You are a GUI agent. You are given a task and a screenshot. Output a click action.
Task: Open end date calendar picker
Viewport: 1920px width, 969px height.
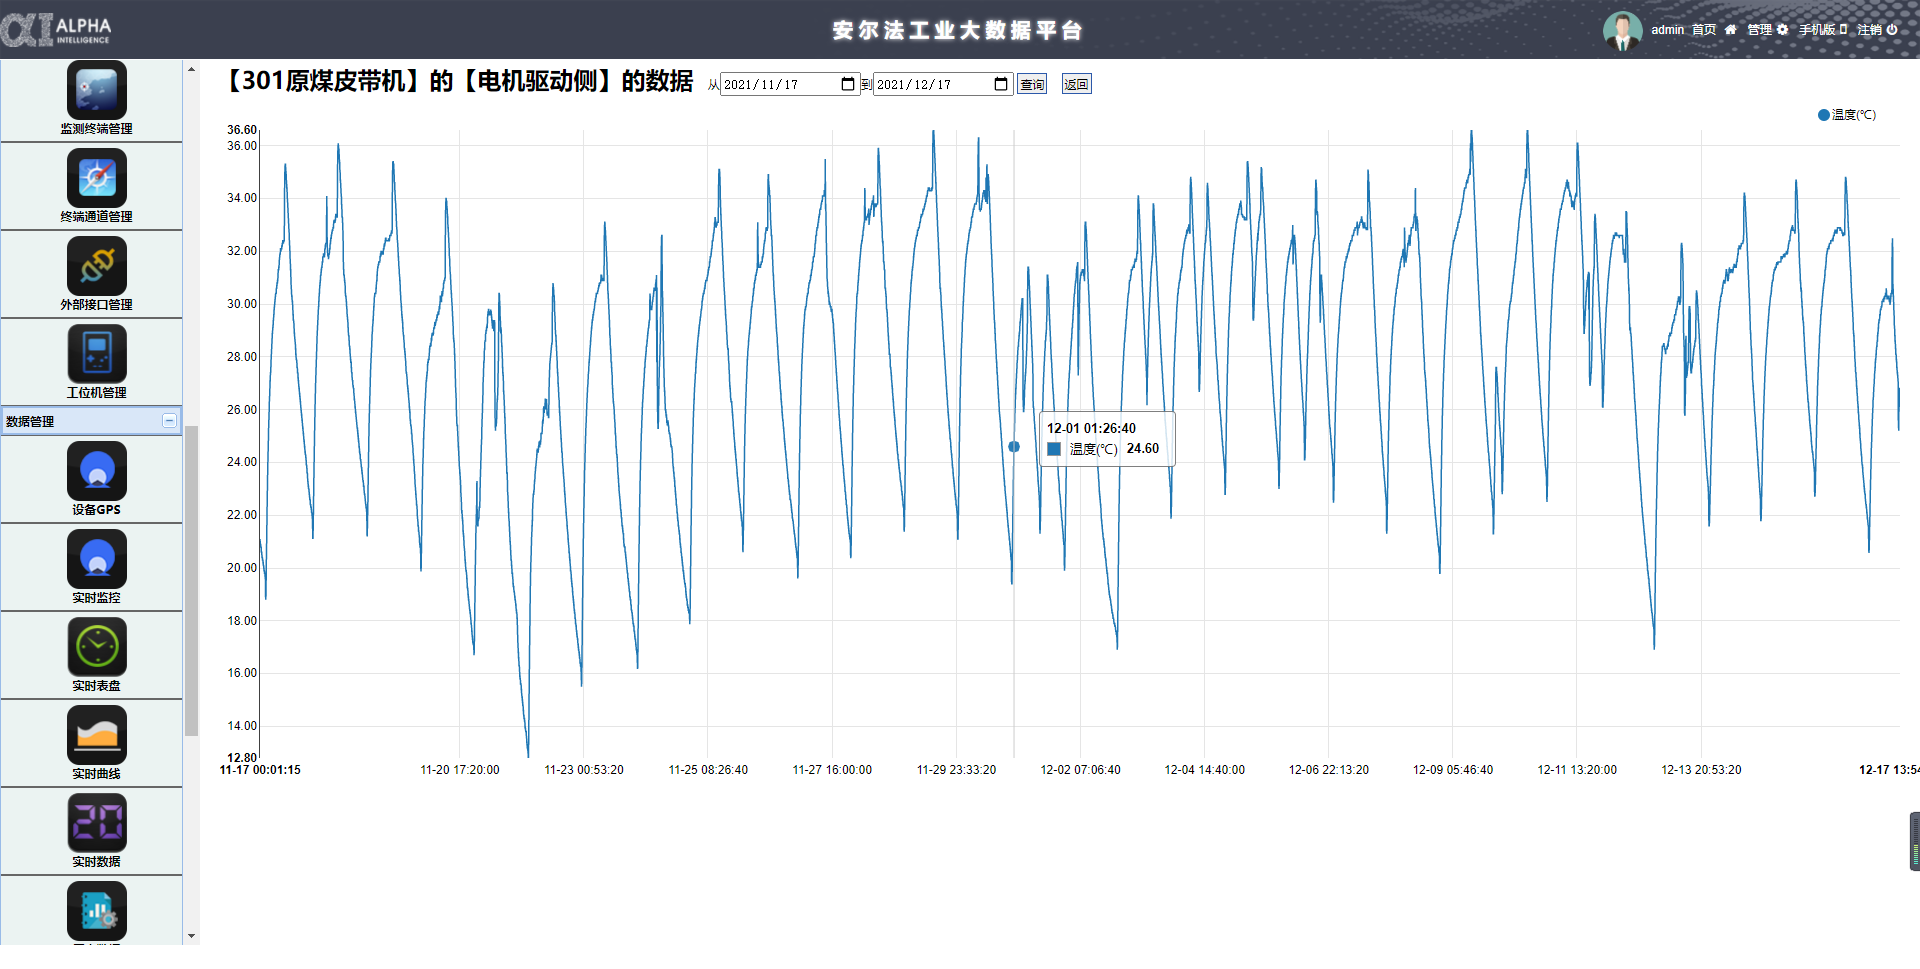click(x=1001, y=85)
